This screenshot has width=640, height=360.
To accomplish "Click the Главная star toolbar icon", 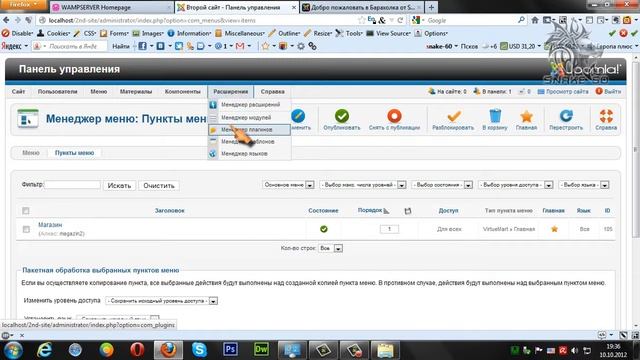I will coord(527,116).
